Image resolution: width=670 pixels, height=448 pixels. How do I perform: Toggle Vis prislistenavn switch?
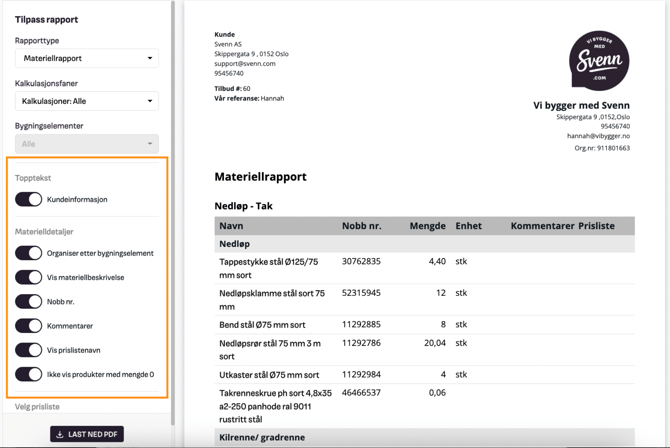pos(29,350)
